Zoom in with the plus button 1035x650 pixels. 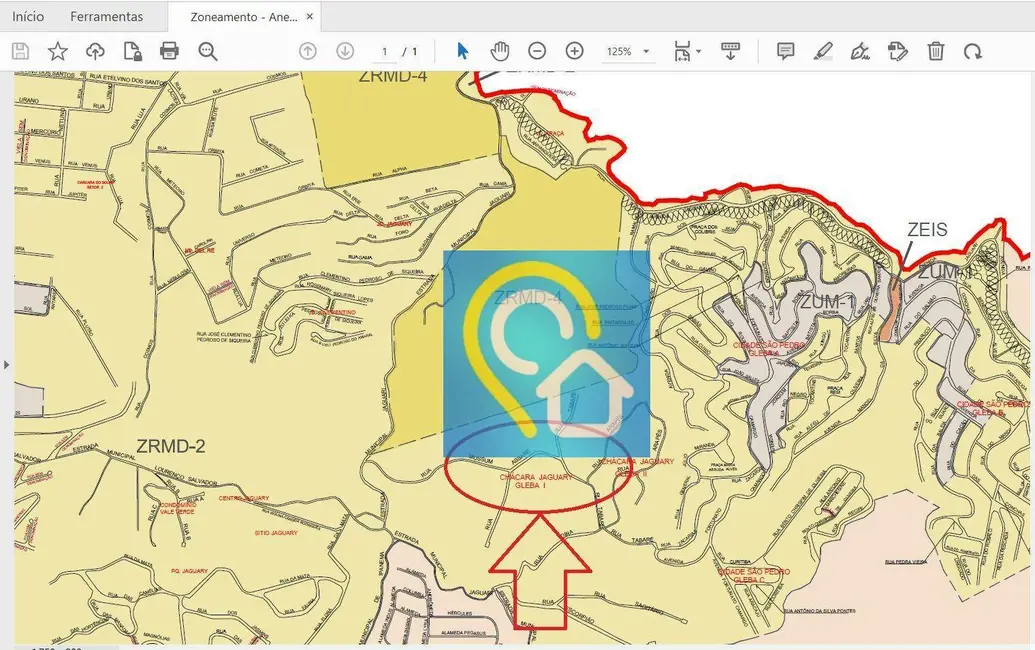pyautogui.click(x=575, y=51)
